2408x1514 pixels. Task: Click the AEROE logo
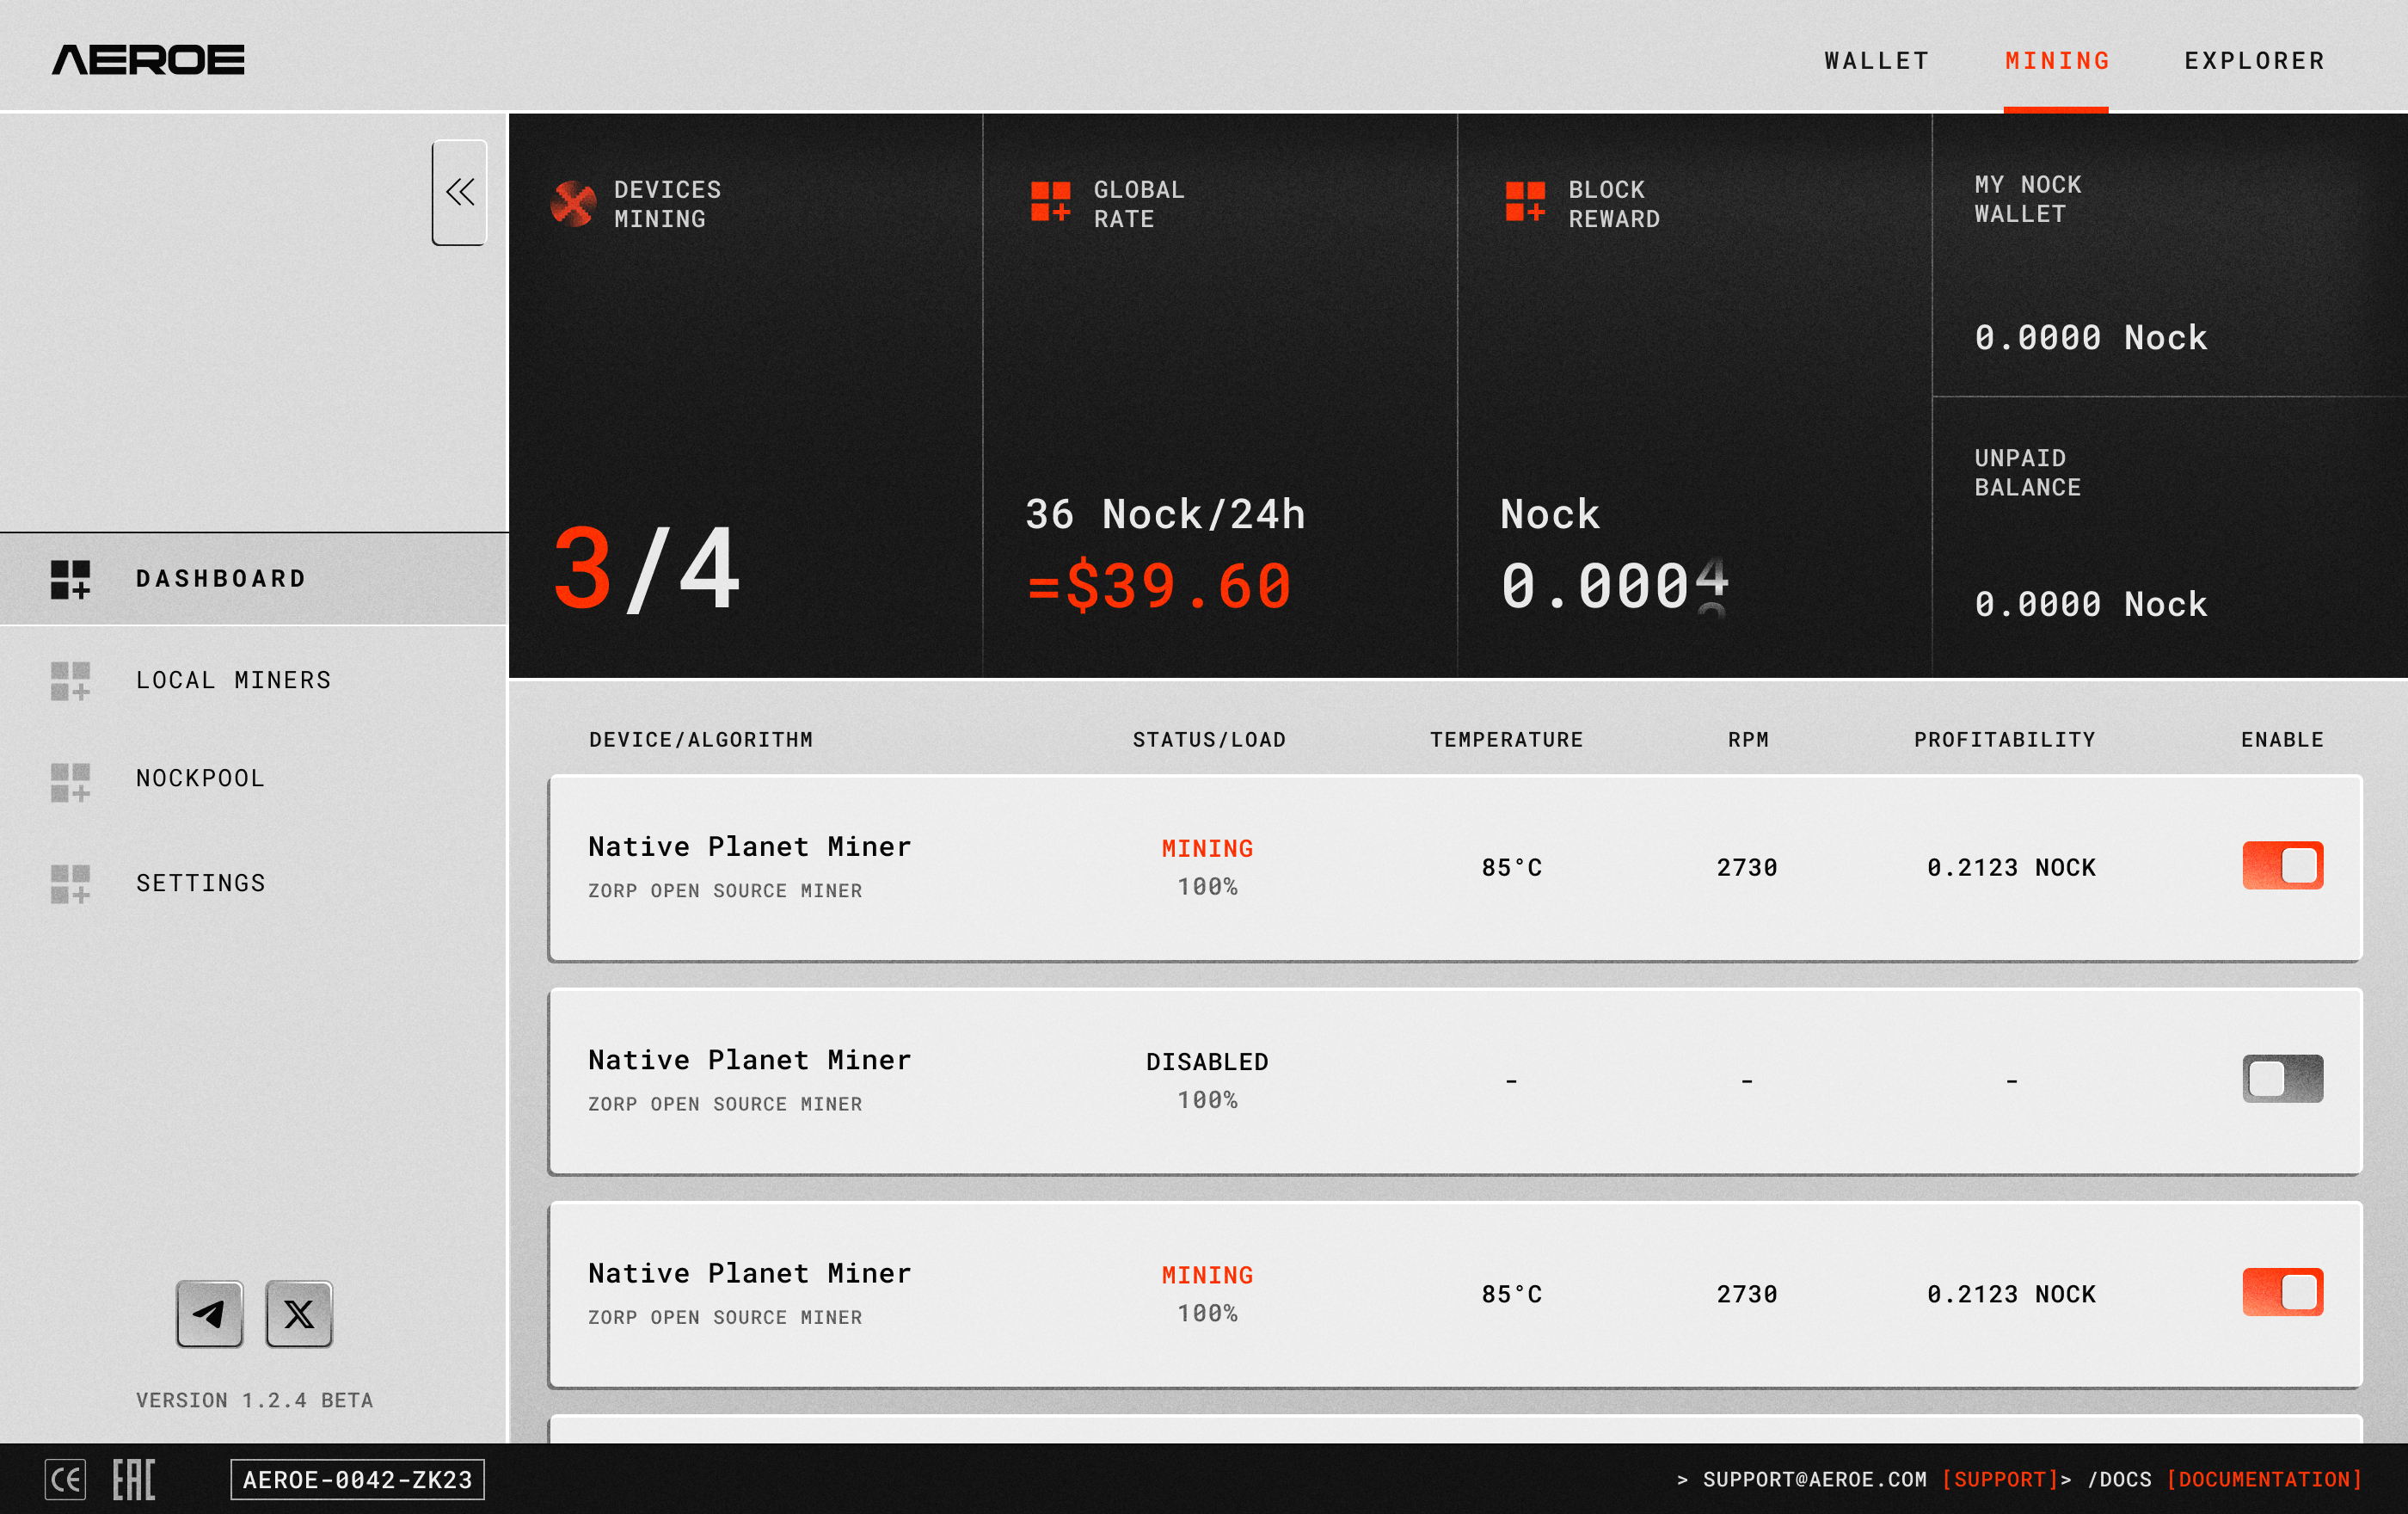pos(148,60)
